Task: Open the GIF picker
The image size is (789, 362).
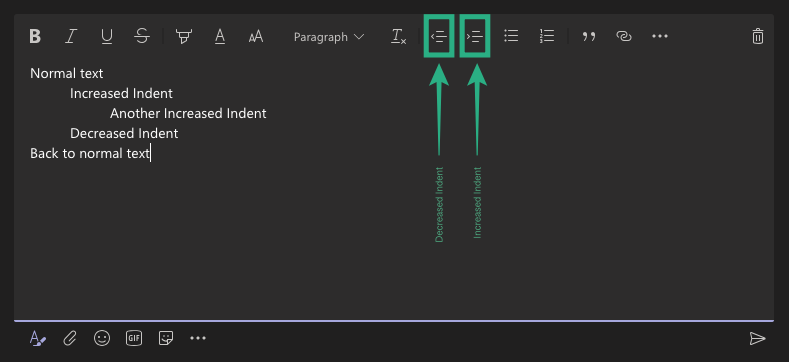Action: (x=134, y=338)
